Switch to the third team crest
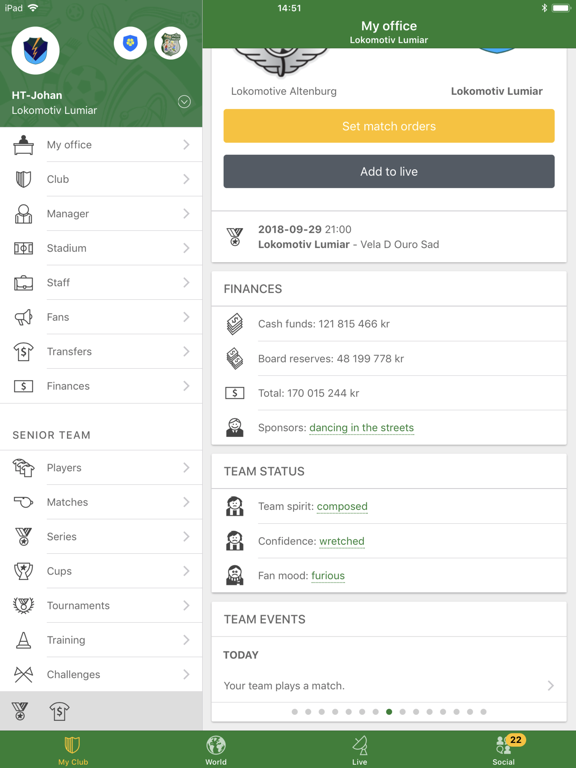The image size is (576, 768). coord(170,43)
